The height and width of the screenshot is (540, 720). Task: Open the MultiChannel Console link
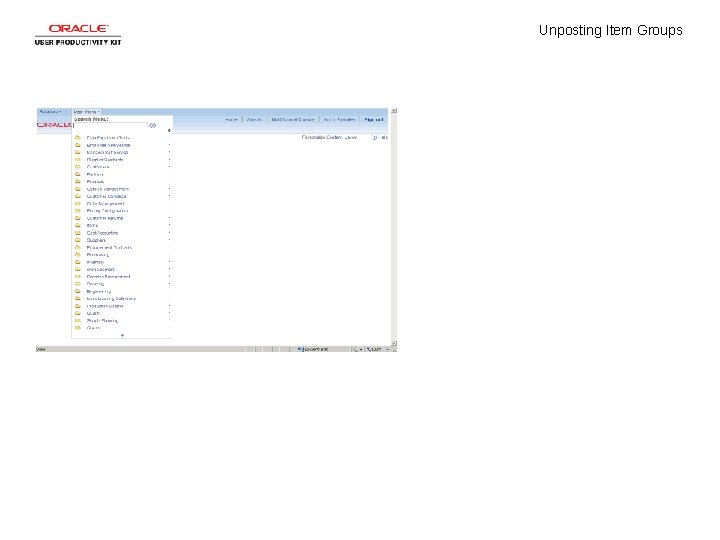click(x=292, y=119)
